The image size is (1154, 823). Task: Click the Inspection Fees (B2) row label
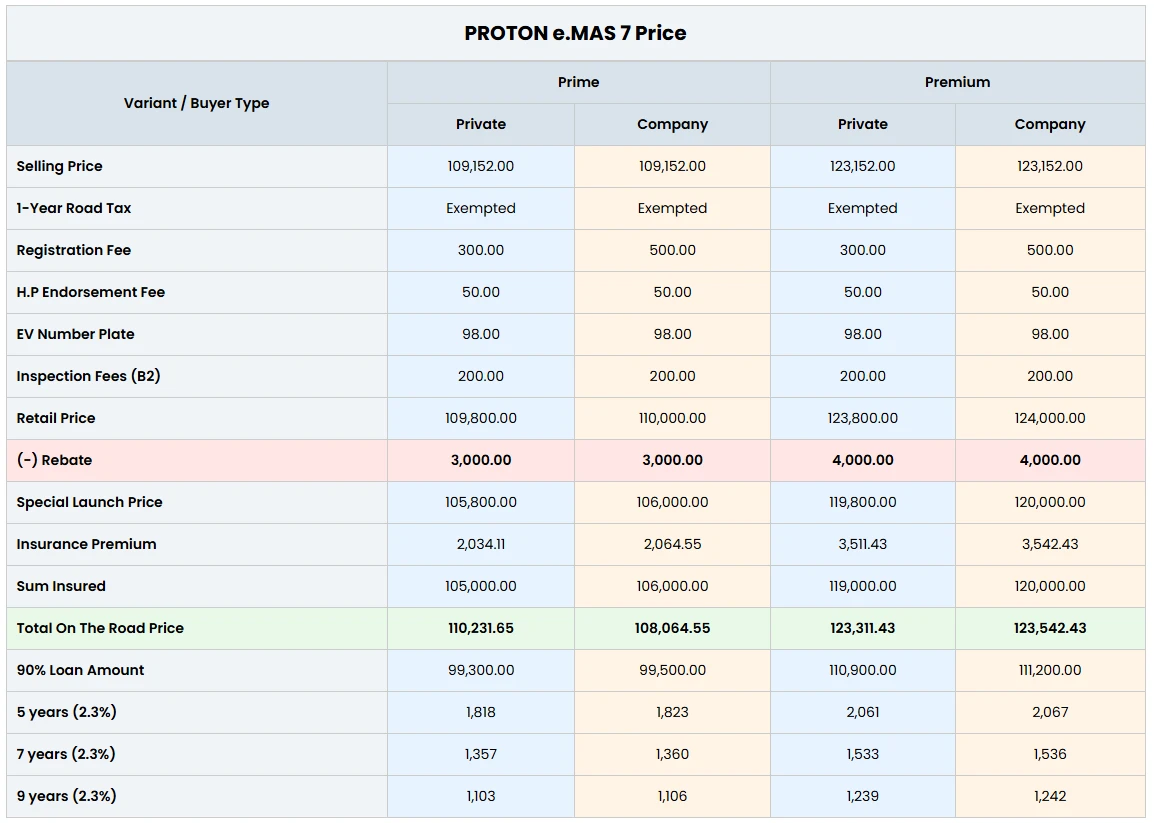(87, 376)
